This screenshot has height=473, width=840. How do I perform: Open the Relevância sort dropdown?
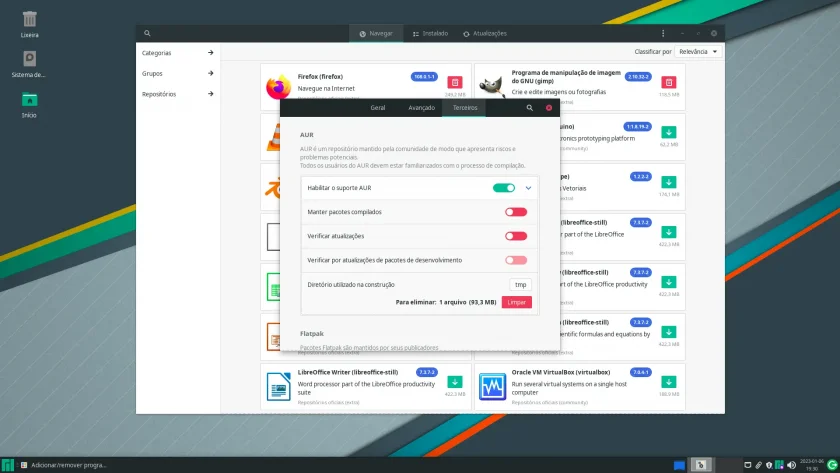click(x=698, y=51)
